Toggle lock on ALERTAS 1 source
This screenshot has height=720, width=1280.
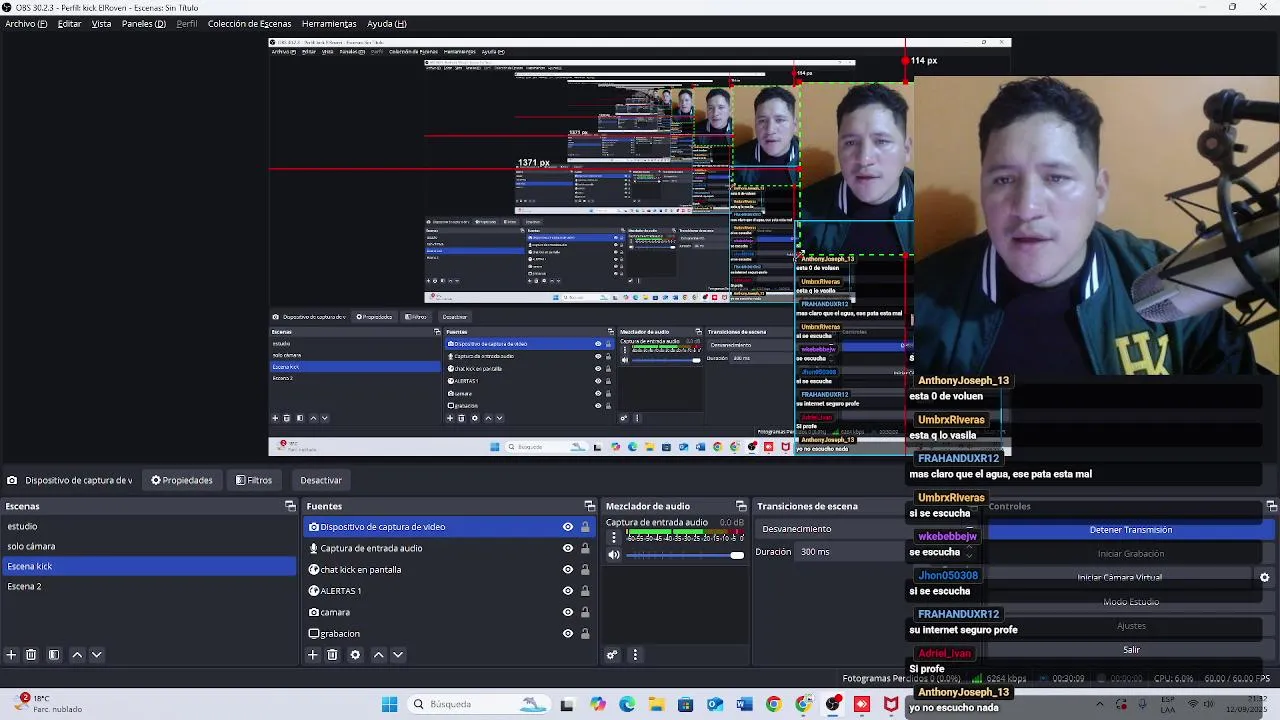[585, 591]
